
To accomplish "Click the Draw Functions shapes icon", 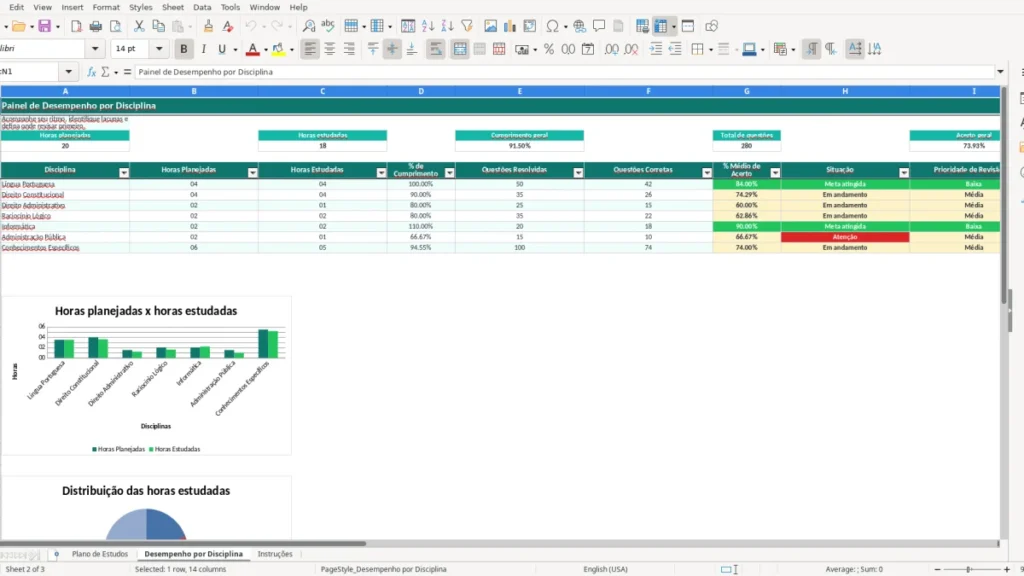I will [x=711, y=26].
